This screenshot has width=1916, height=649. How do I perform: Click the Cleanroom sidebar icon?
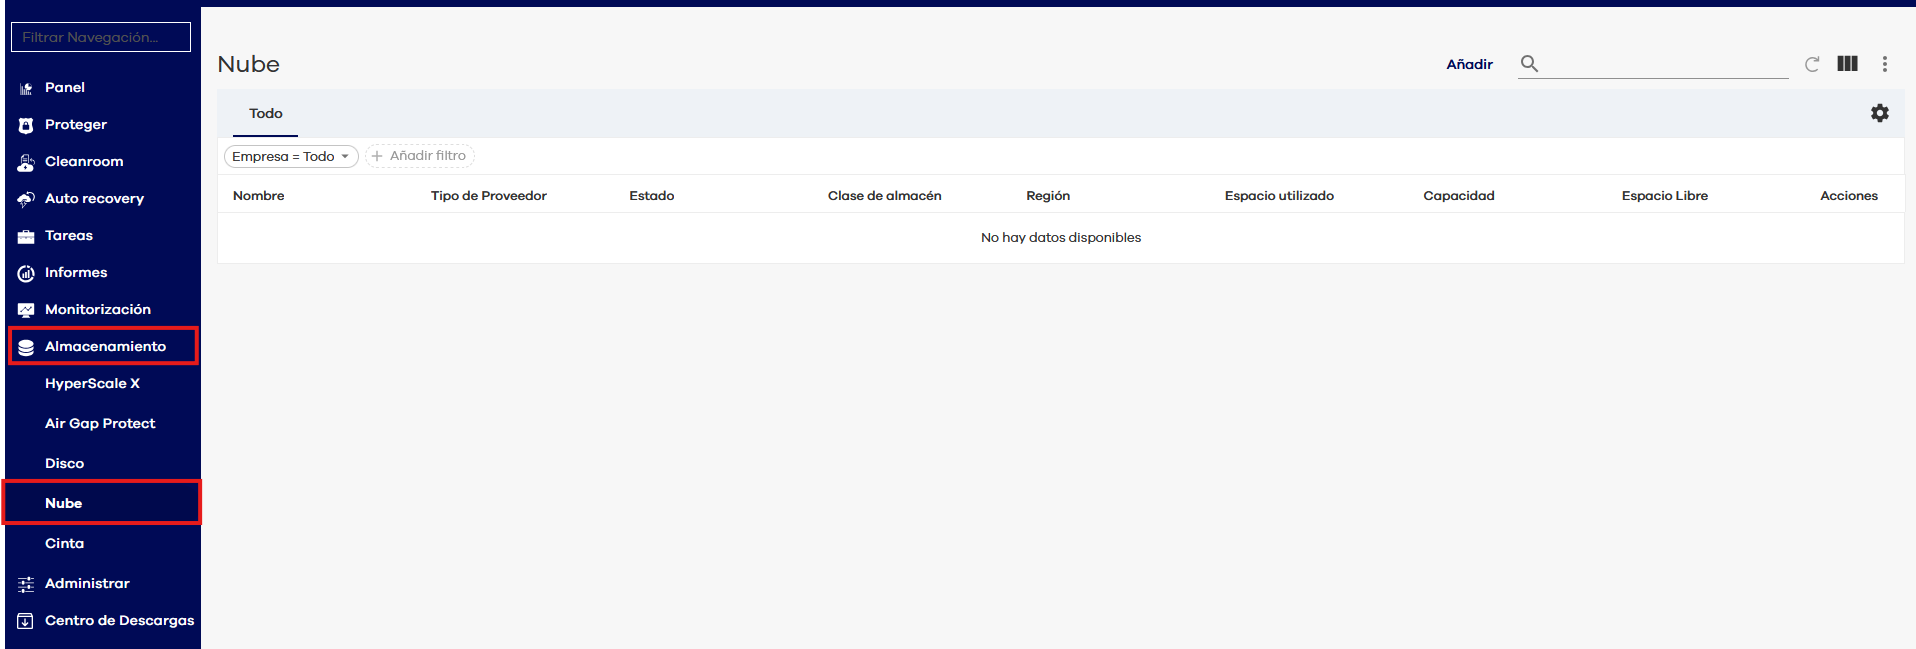tap(26, 162)
